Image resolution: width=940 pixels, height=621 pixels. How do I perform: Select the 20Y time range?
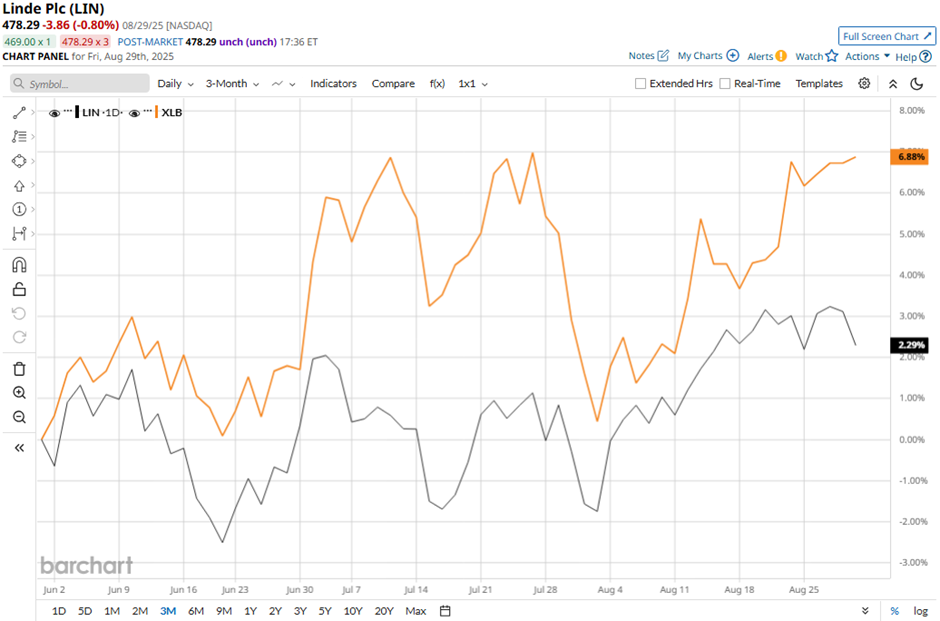(x=384, y=611)
